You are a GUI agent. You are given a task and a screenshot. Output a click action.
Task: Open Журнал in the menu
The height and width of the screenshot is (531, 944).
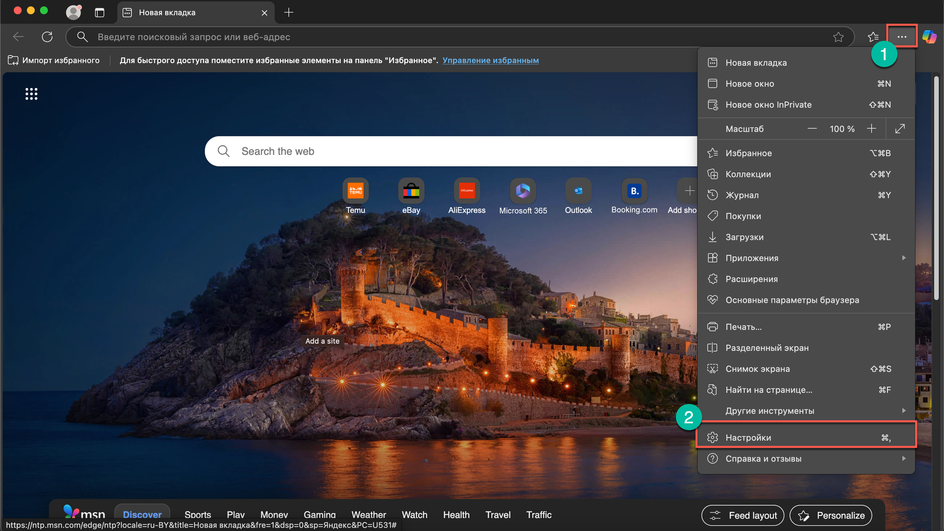tap(806, 195)
